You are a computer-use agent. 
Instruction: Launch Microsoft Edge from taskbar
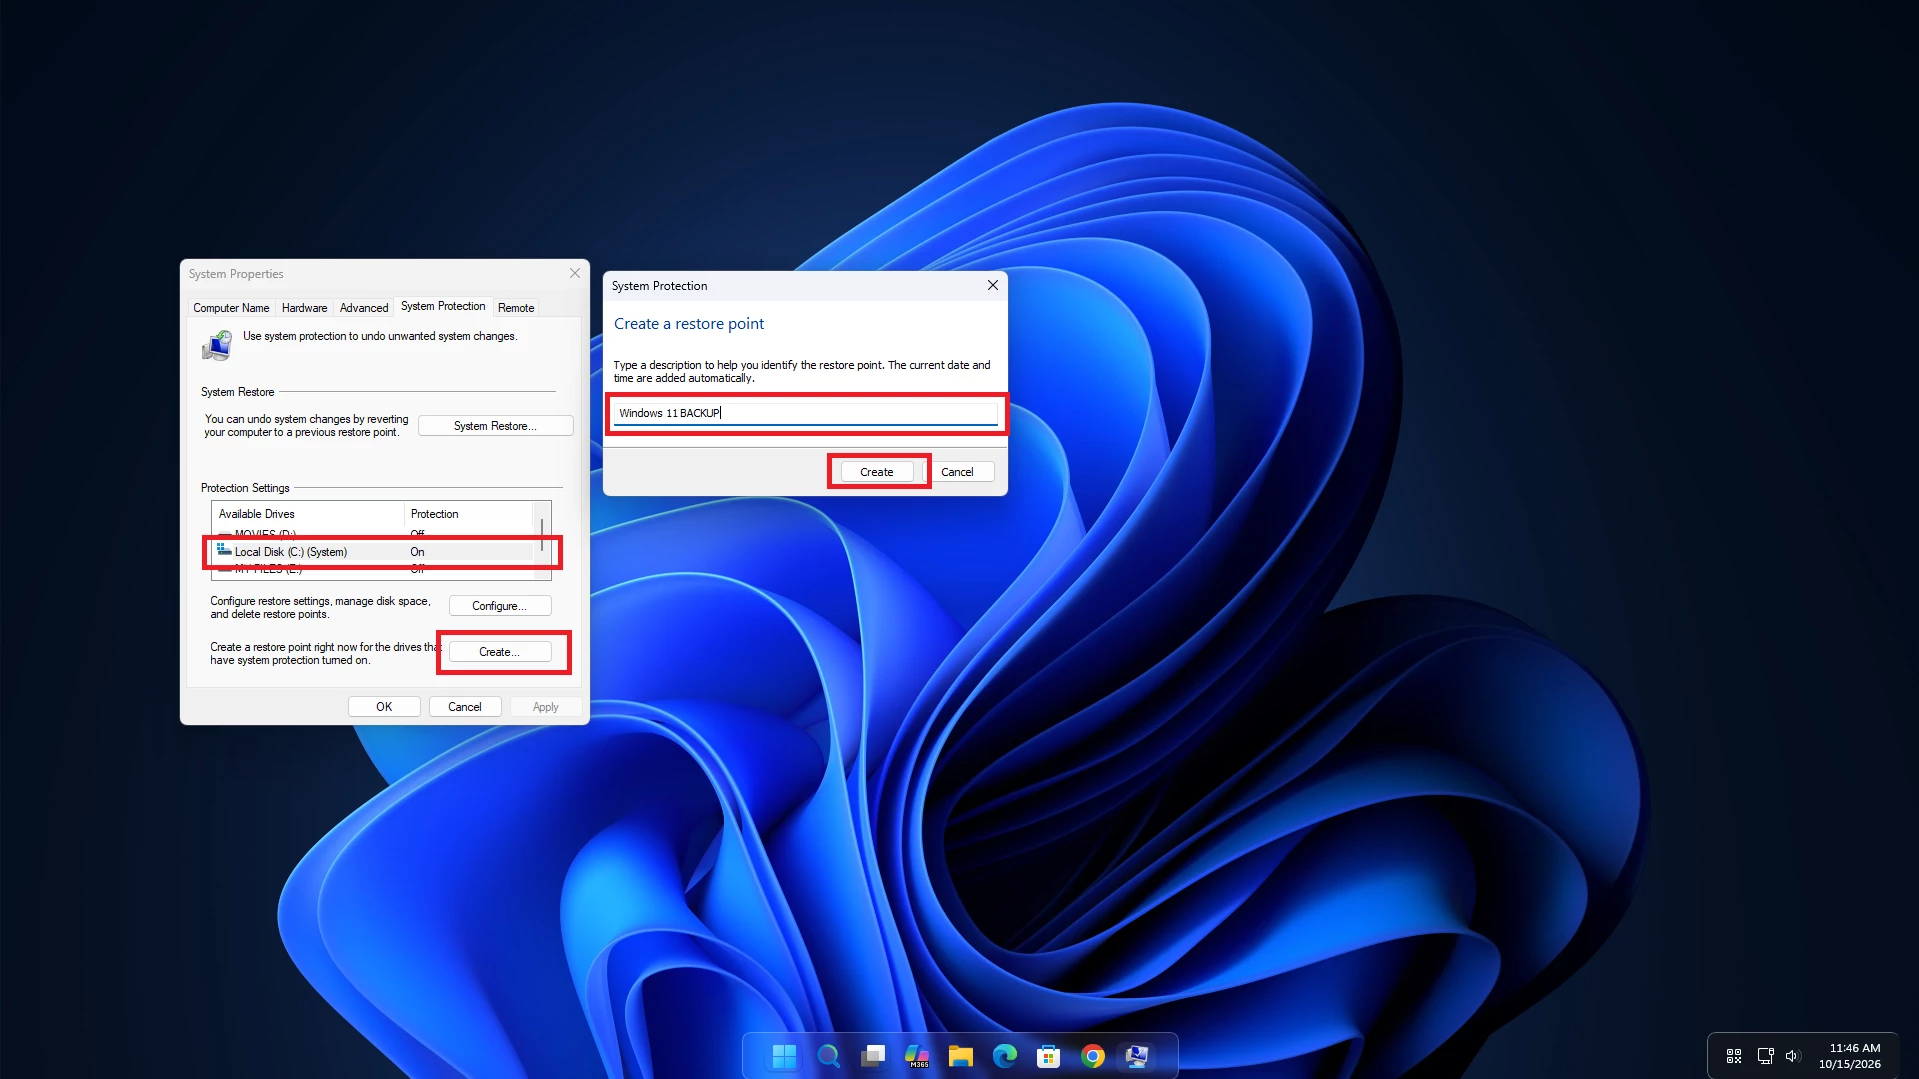coord(1004,1056)
